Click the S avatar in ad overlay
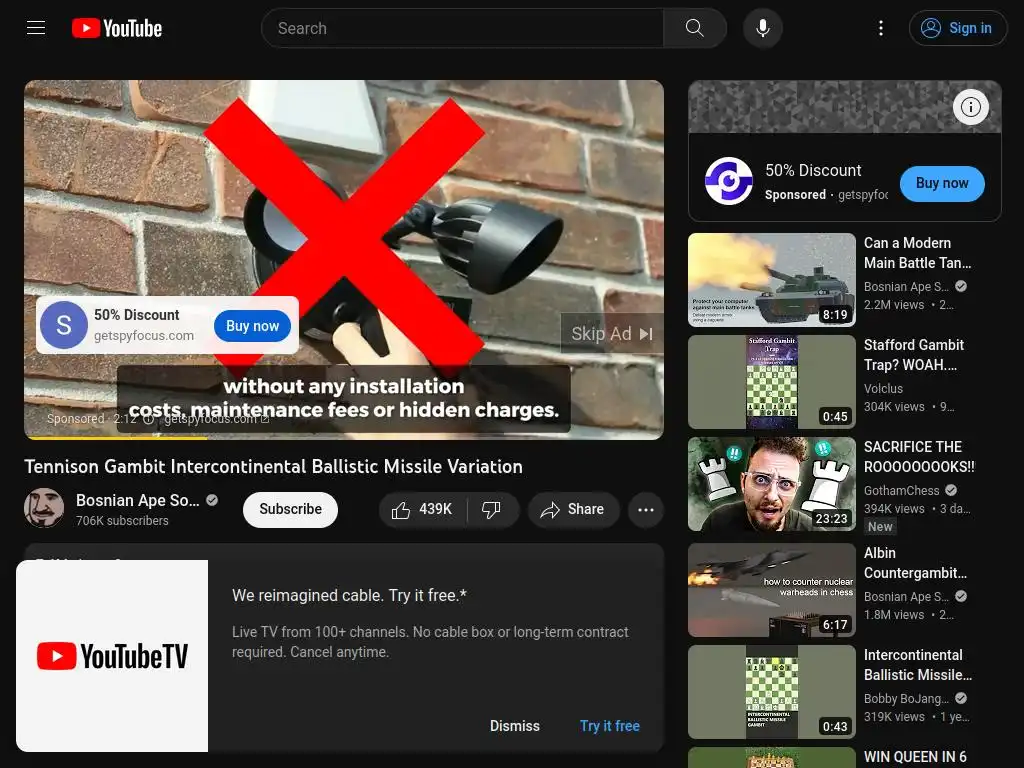This screenshot has width=1024, height=768. 64,325
